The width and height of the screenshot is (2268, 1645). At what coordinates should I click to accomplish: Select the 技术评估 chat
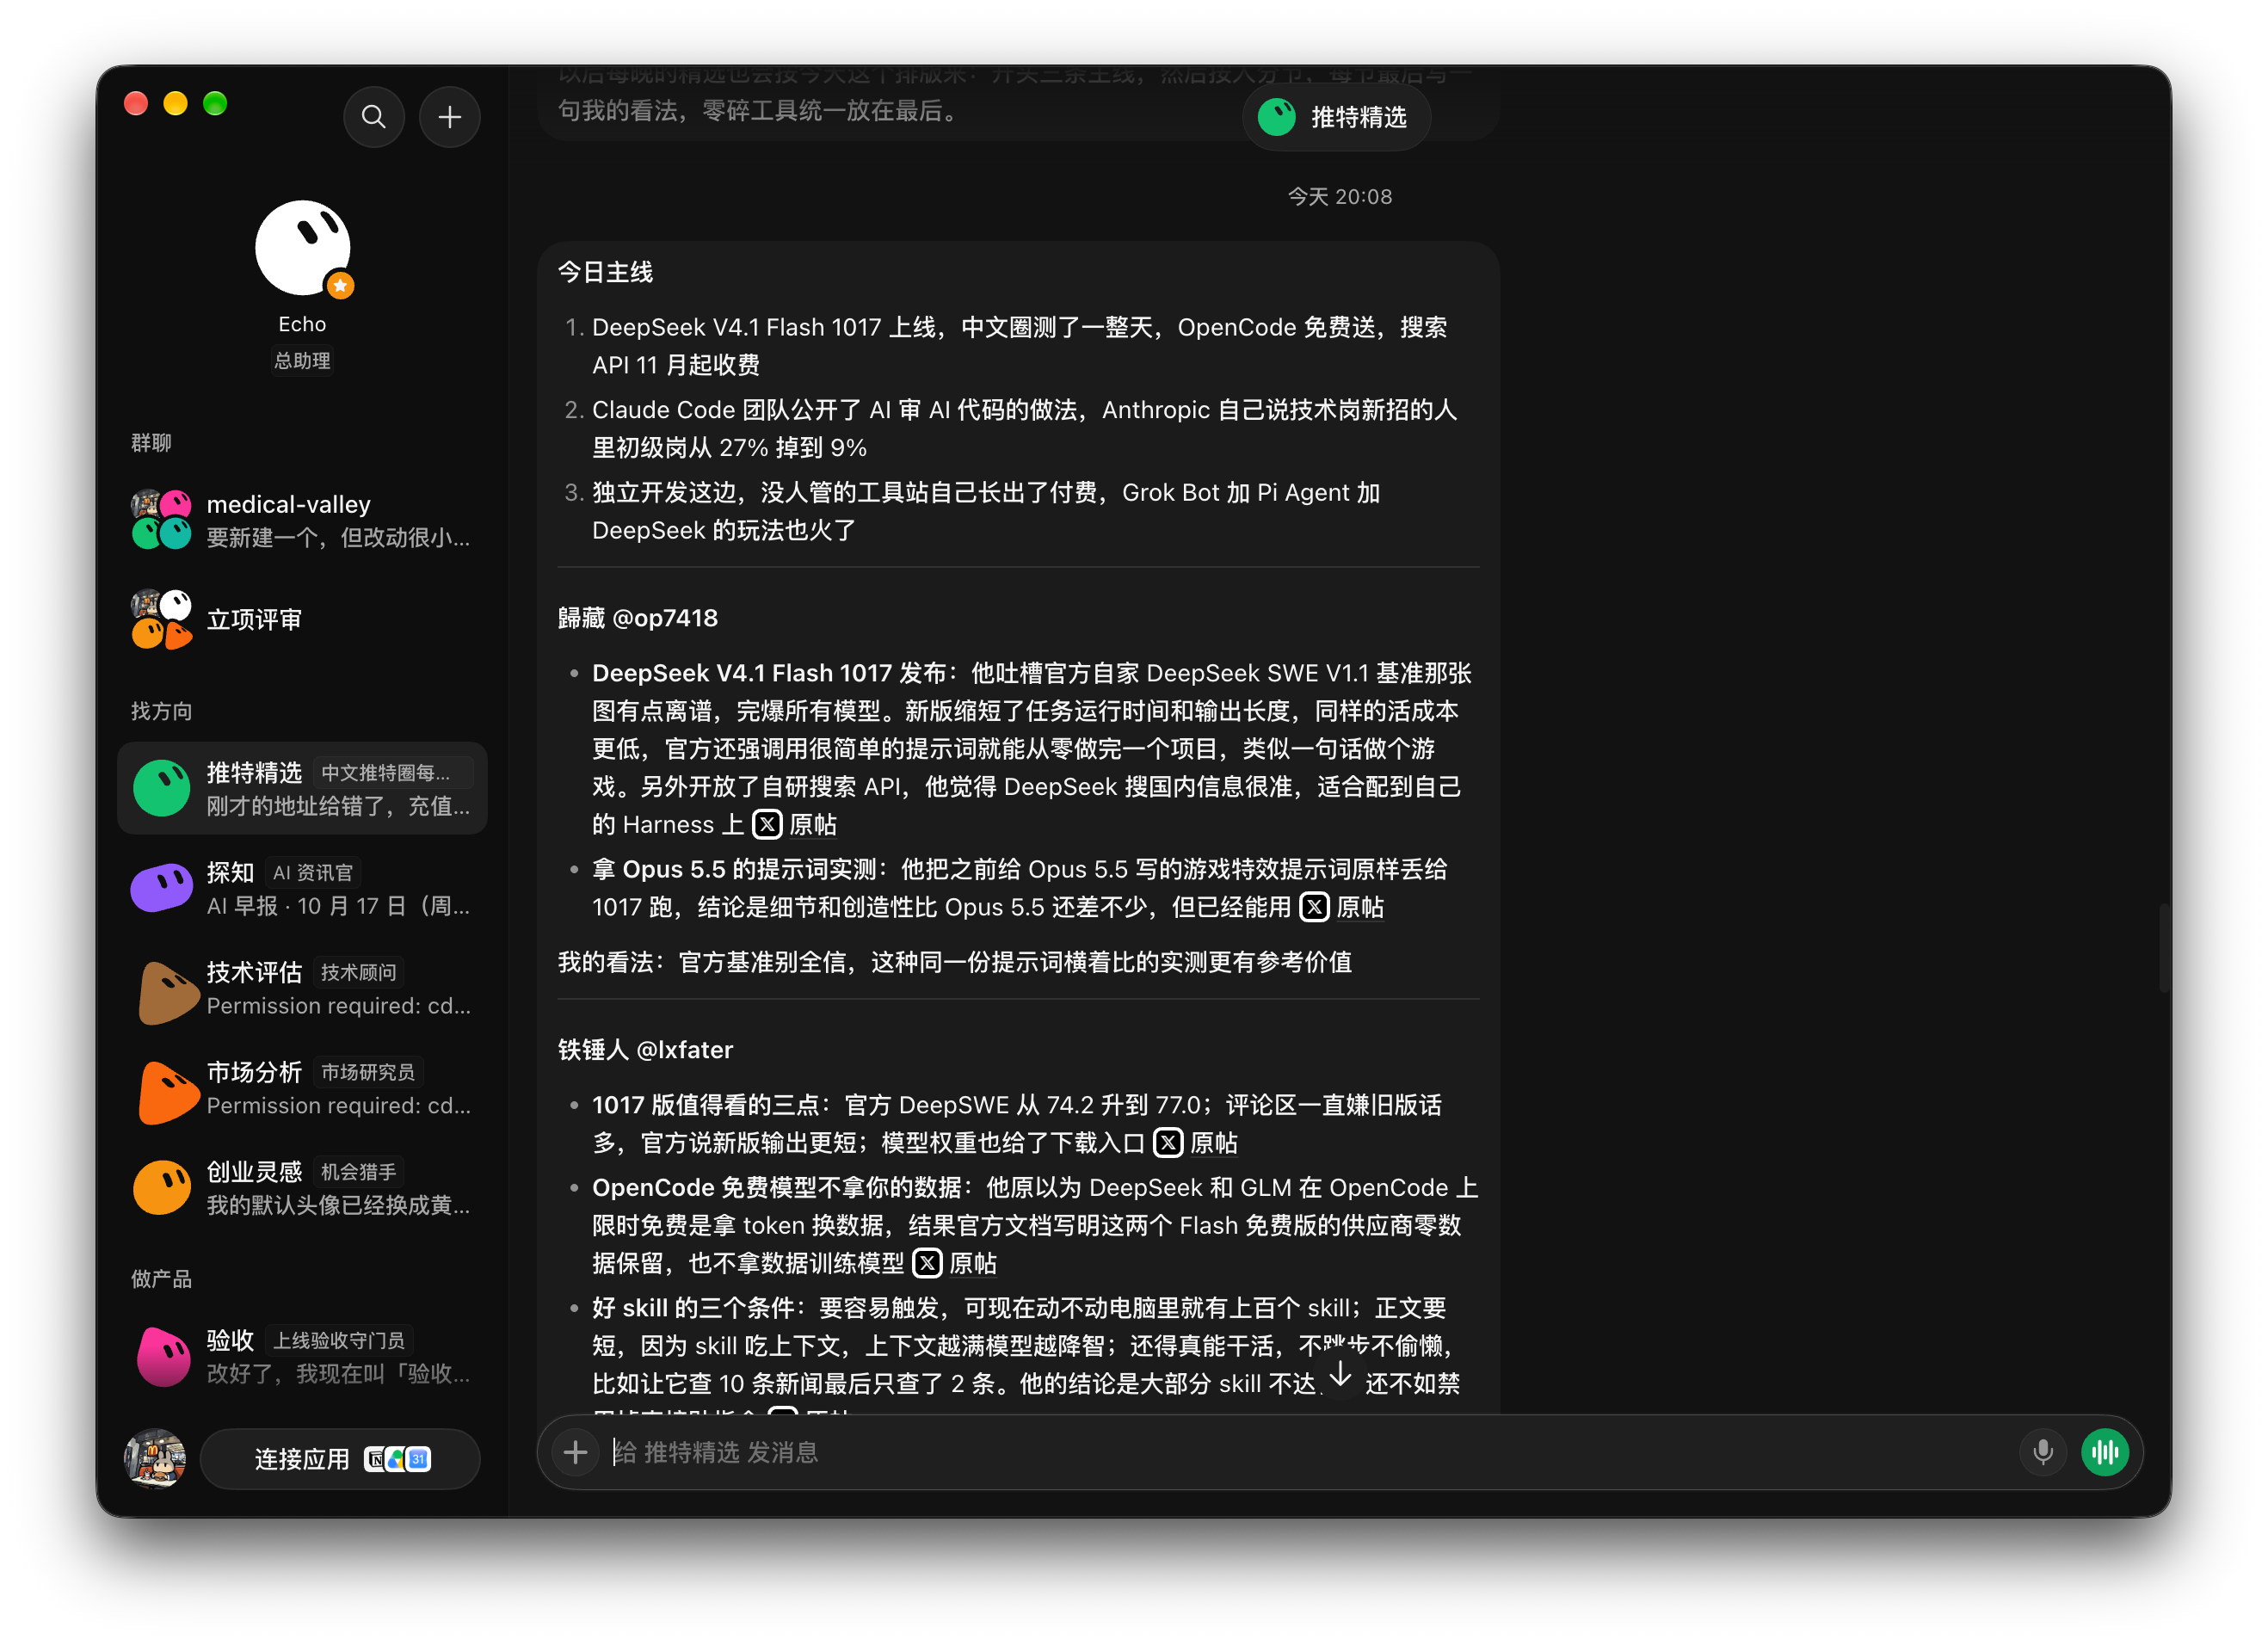[x=302, y=988]
